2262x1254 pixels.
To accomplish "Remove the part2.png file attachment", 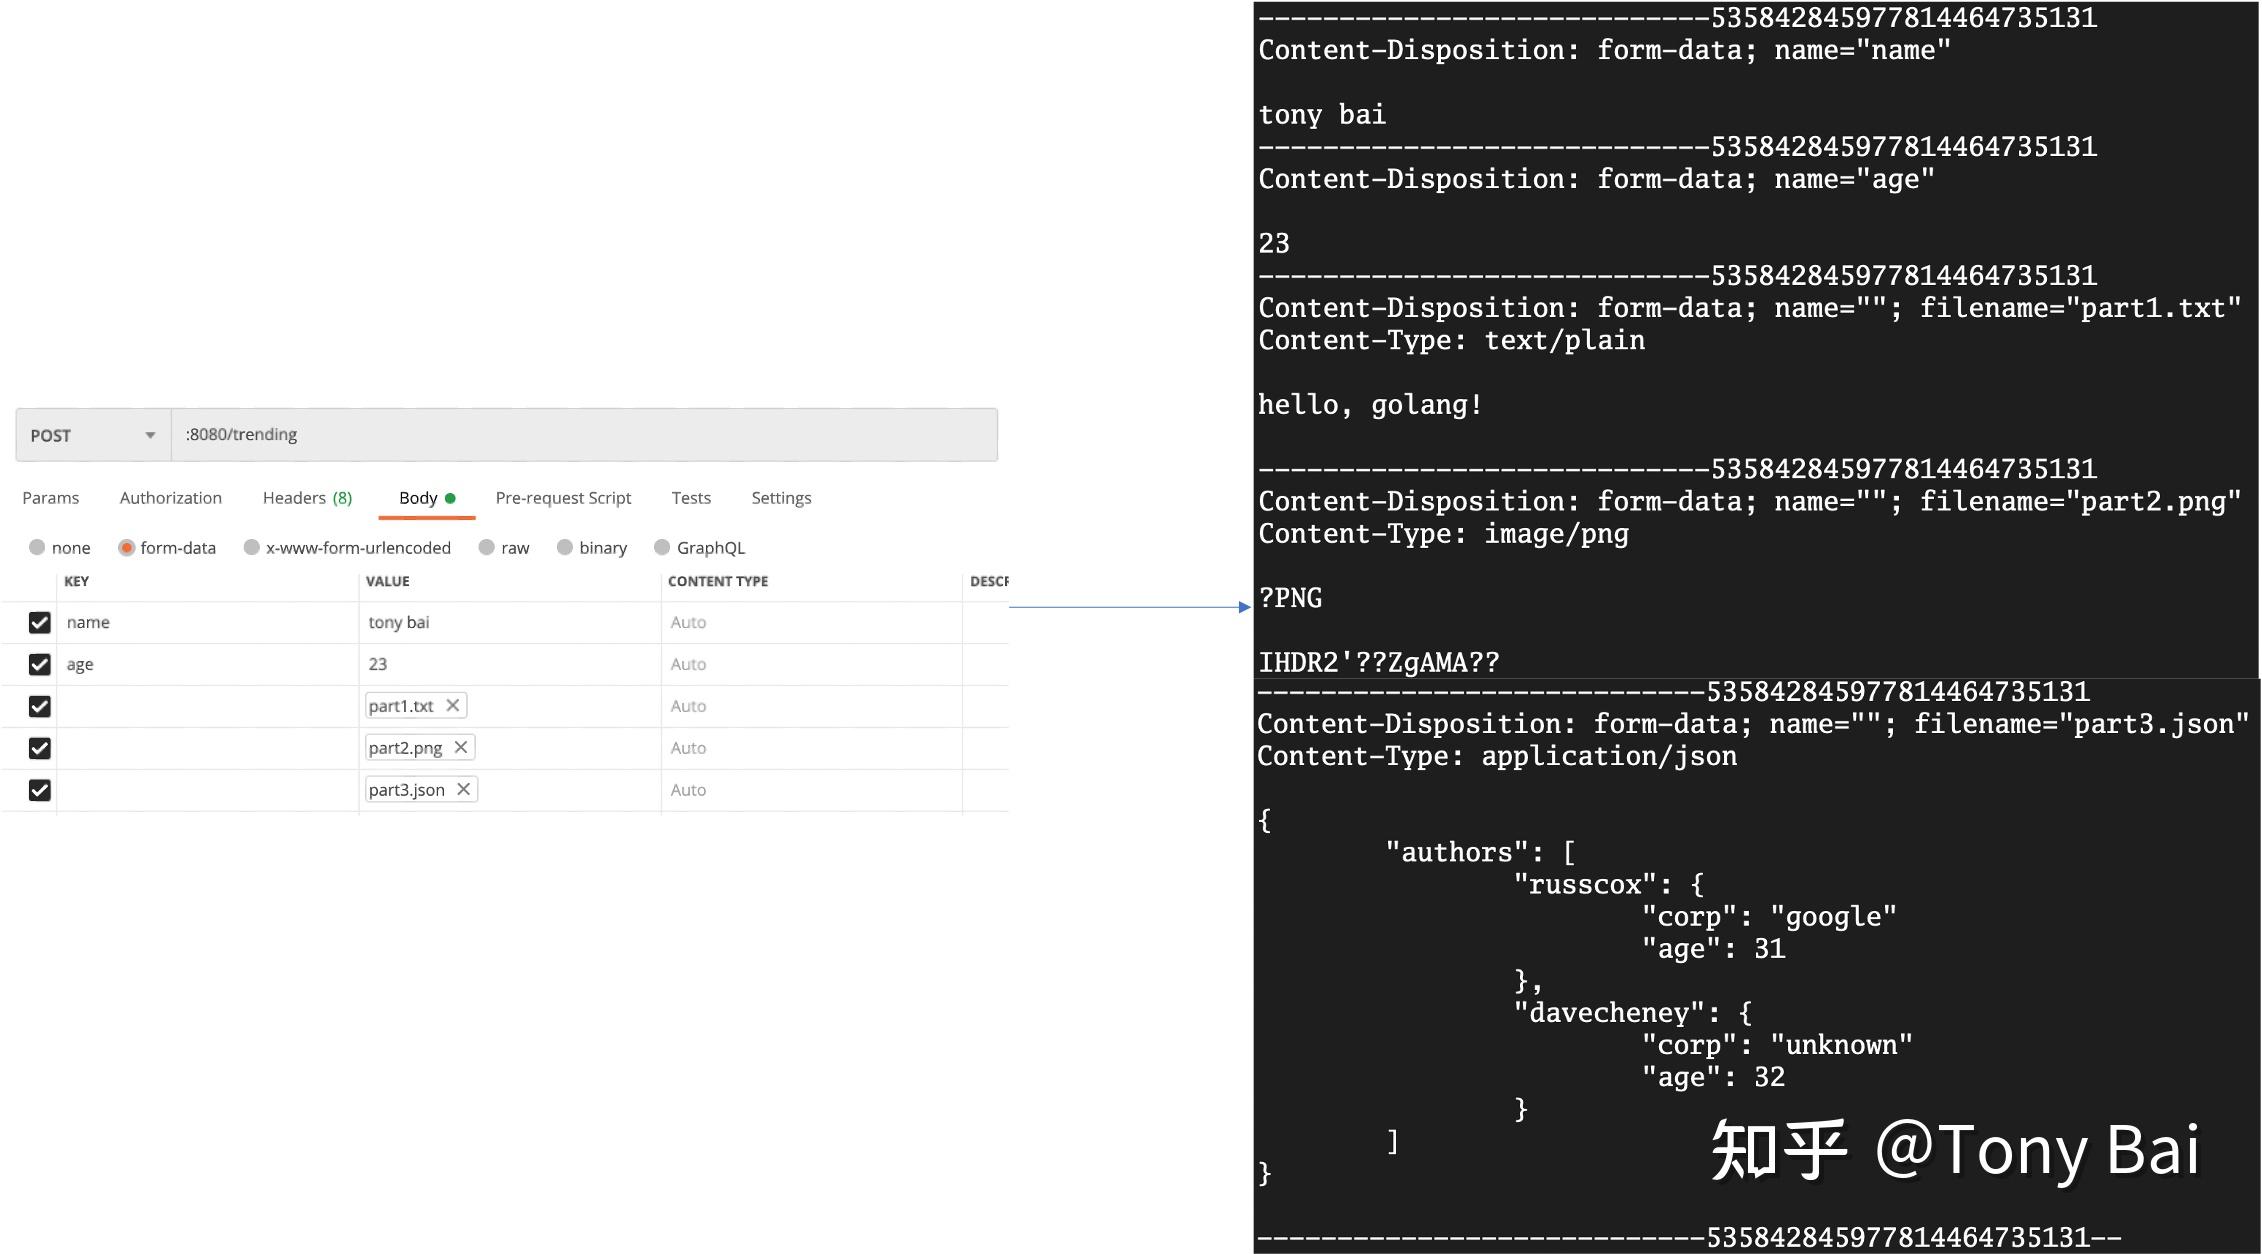I will (461, 747).
